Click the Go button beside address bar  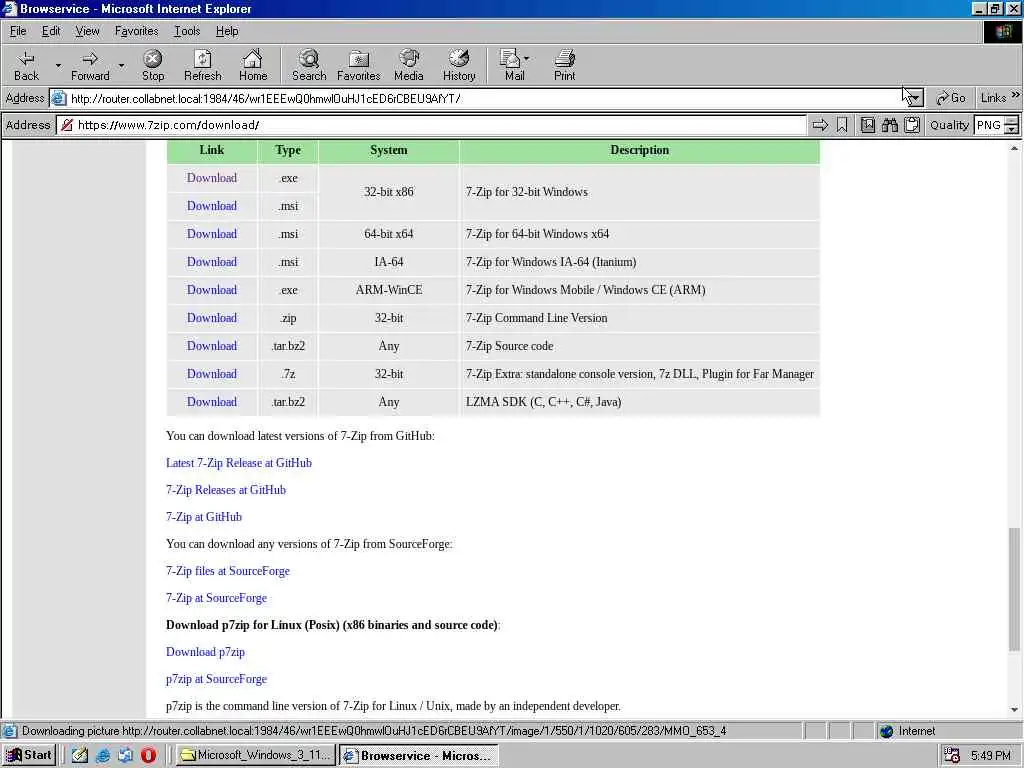tap(951, 99)
